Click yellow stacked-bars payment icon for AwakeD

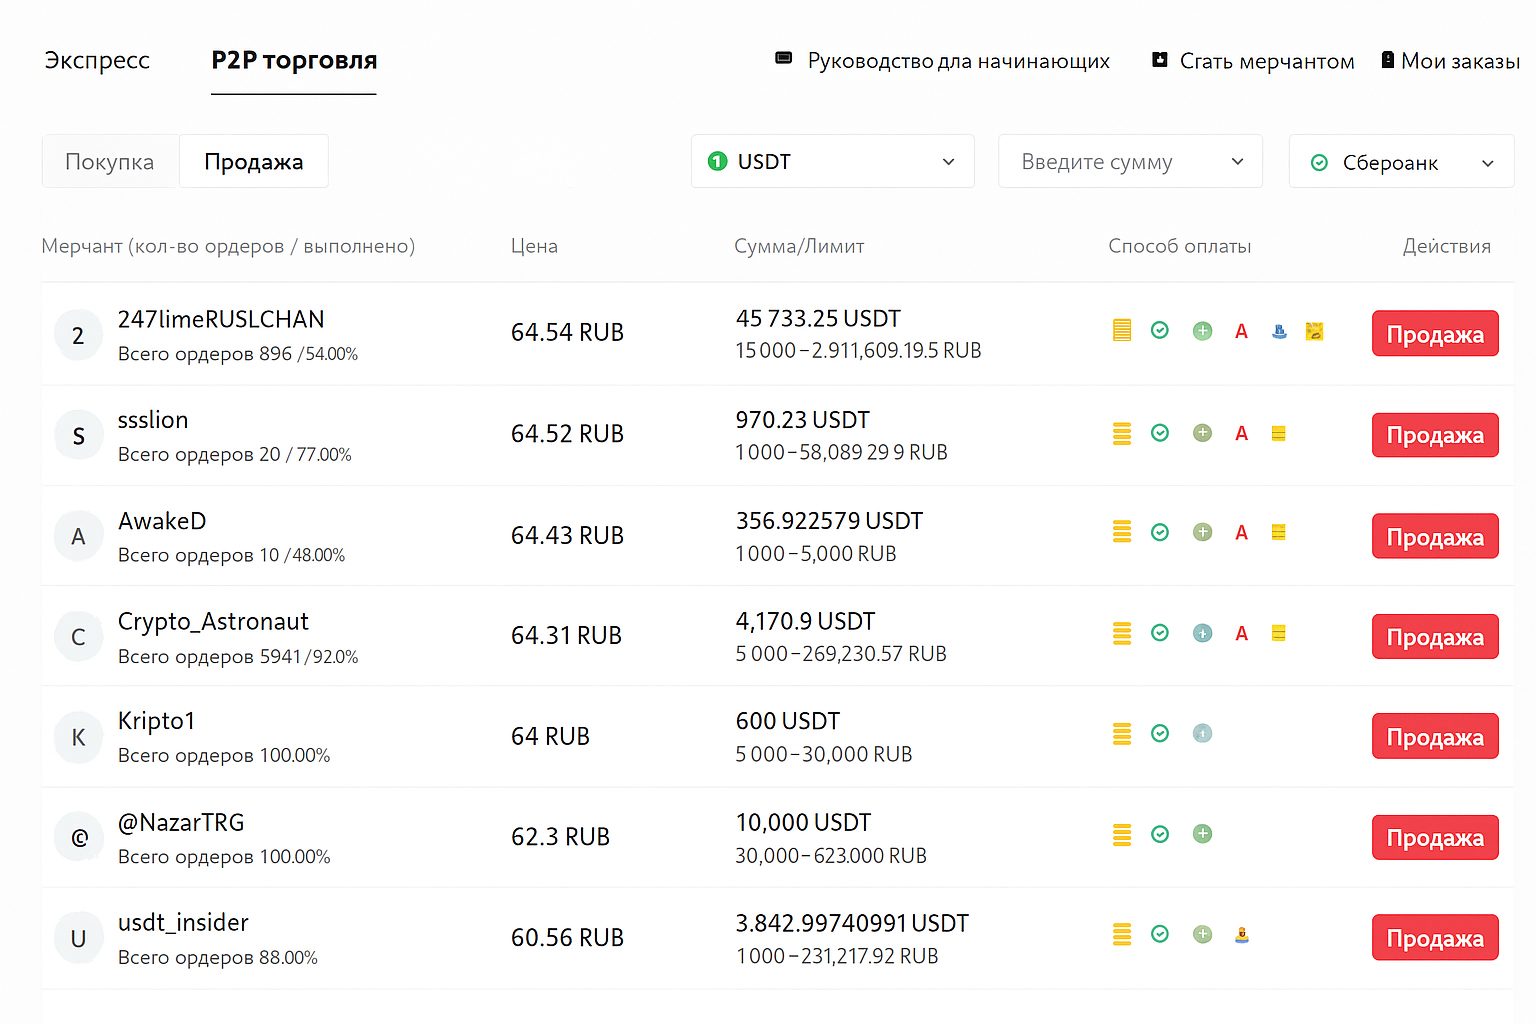click(x=1122, y=532)
